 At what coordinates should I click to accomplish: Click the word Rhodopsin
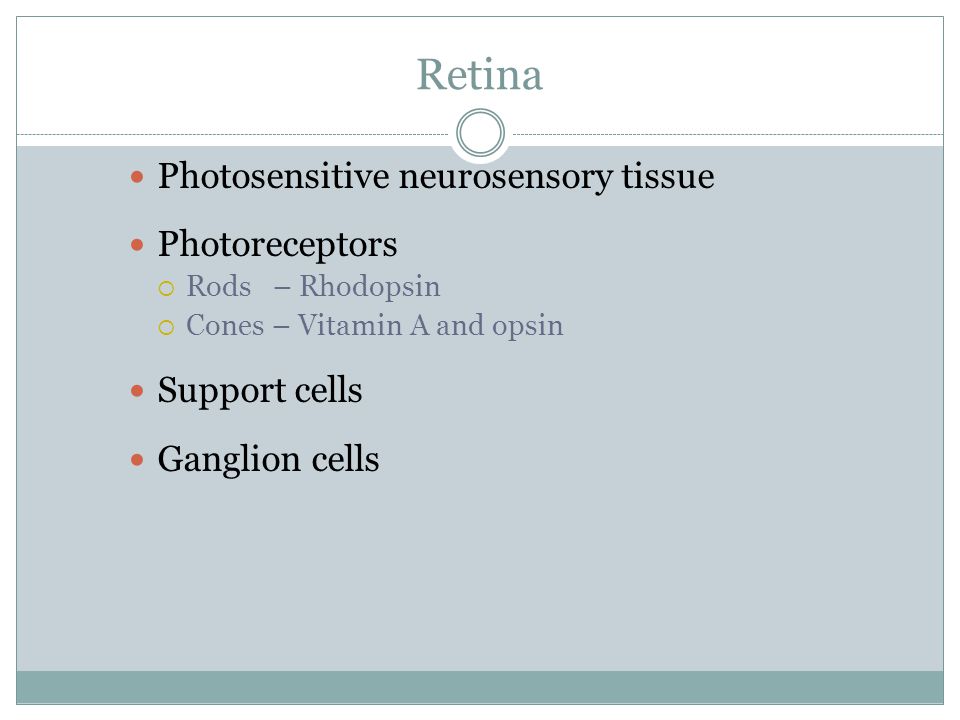pyautogui.click(x=370, y=287)
